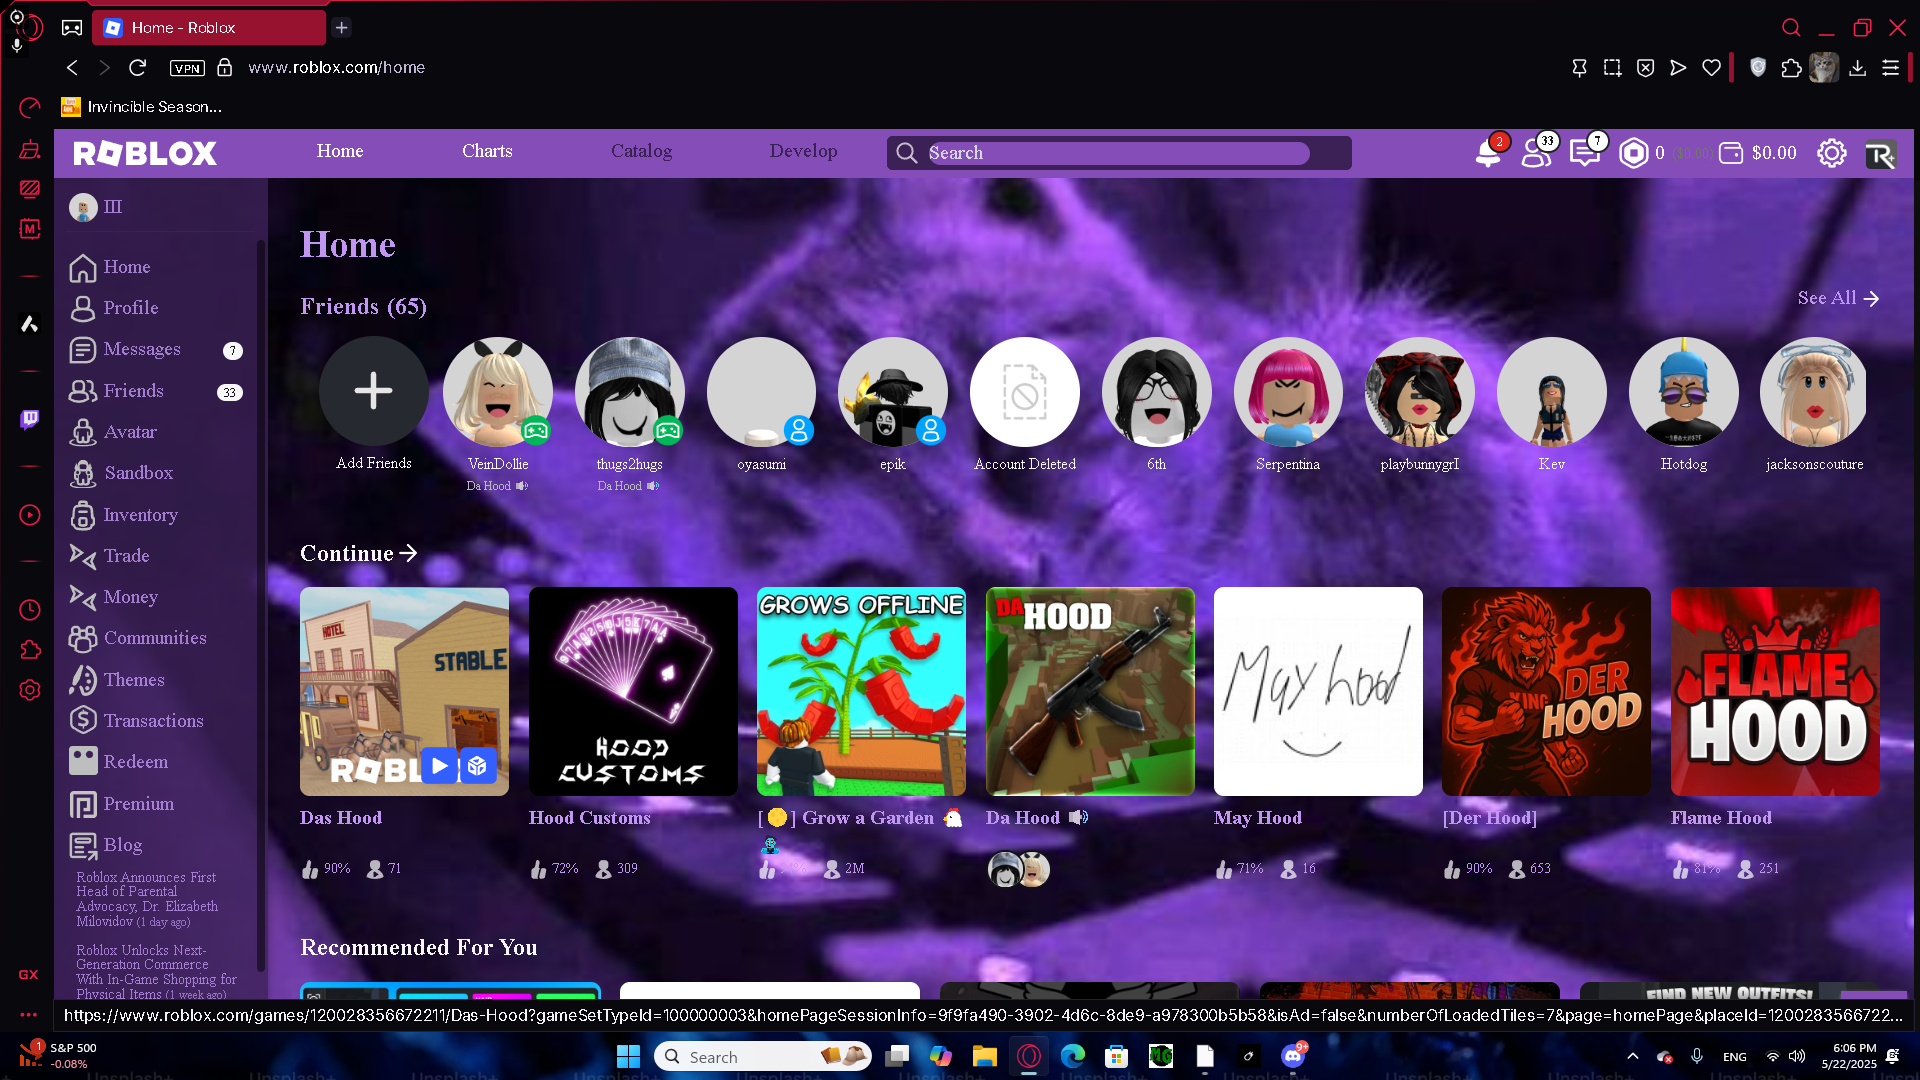Viewport: 1920px width, 1080px height.
Task: Toggle the VPN badge in address bar
Action: click(187, 68)
